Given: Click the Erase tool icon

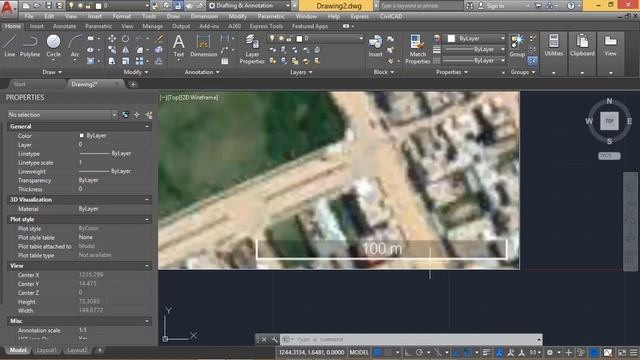Looking at the screenshot, I should coord(159,39).
